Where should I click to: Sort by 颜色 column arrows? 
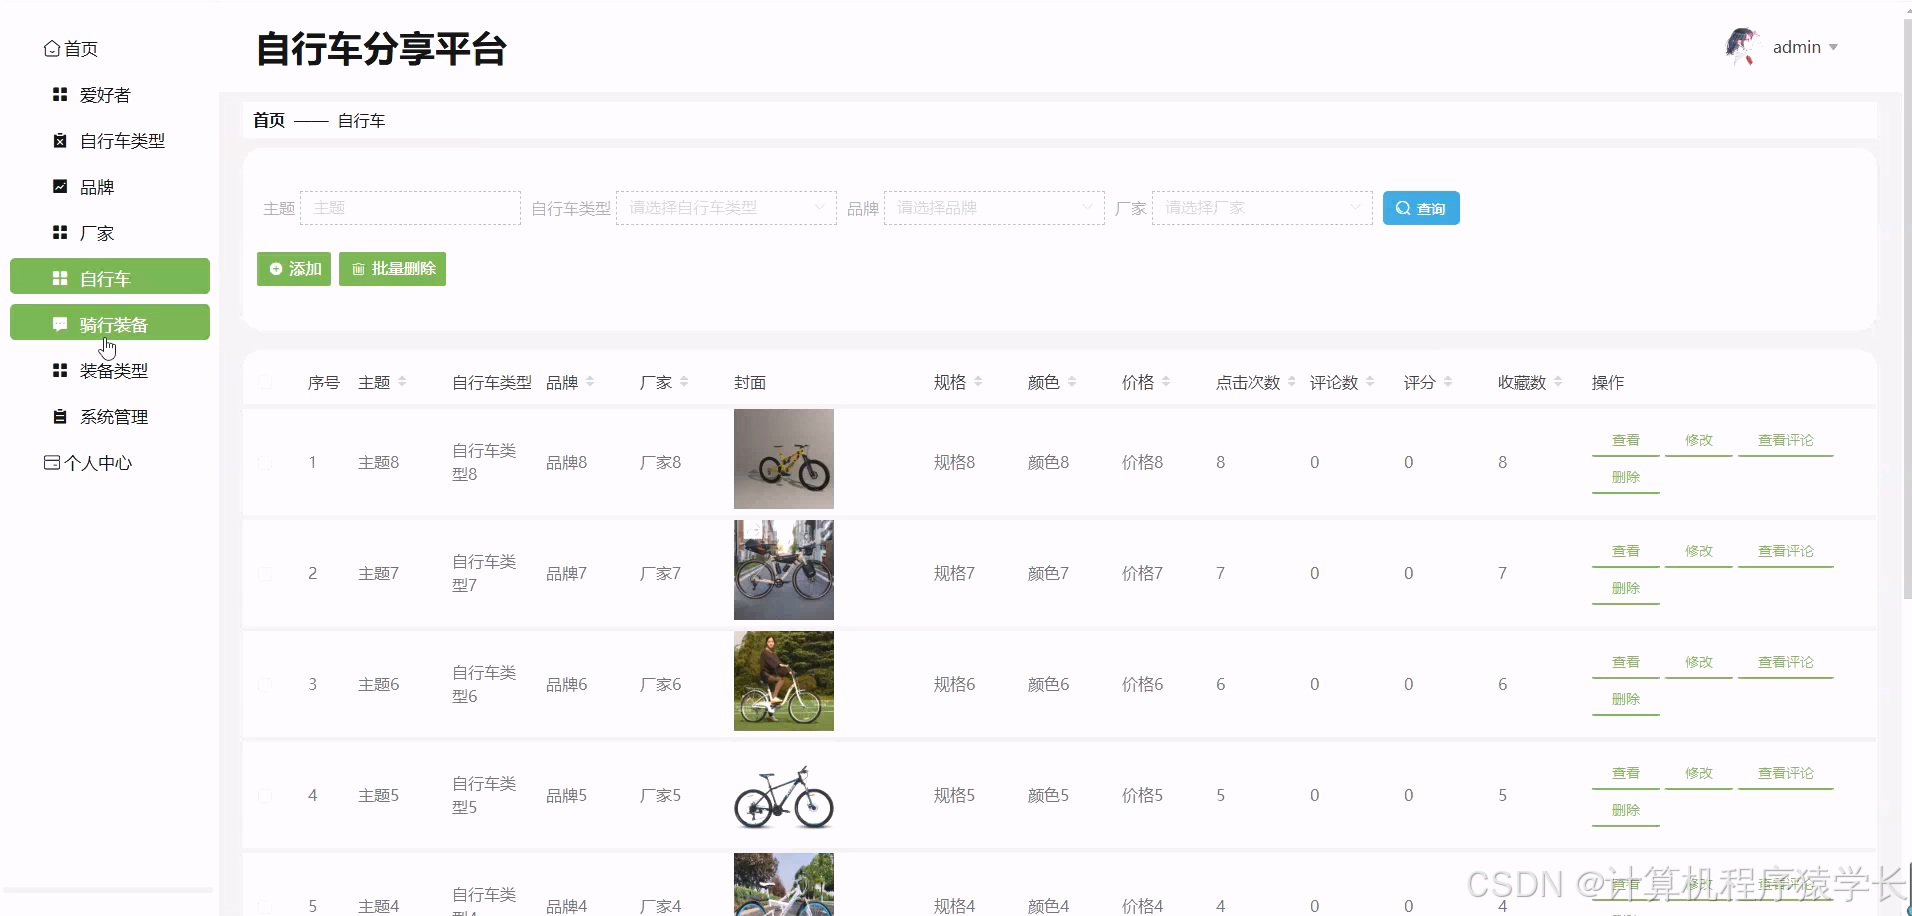pyautogui.click(x=1072, y=382)
